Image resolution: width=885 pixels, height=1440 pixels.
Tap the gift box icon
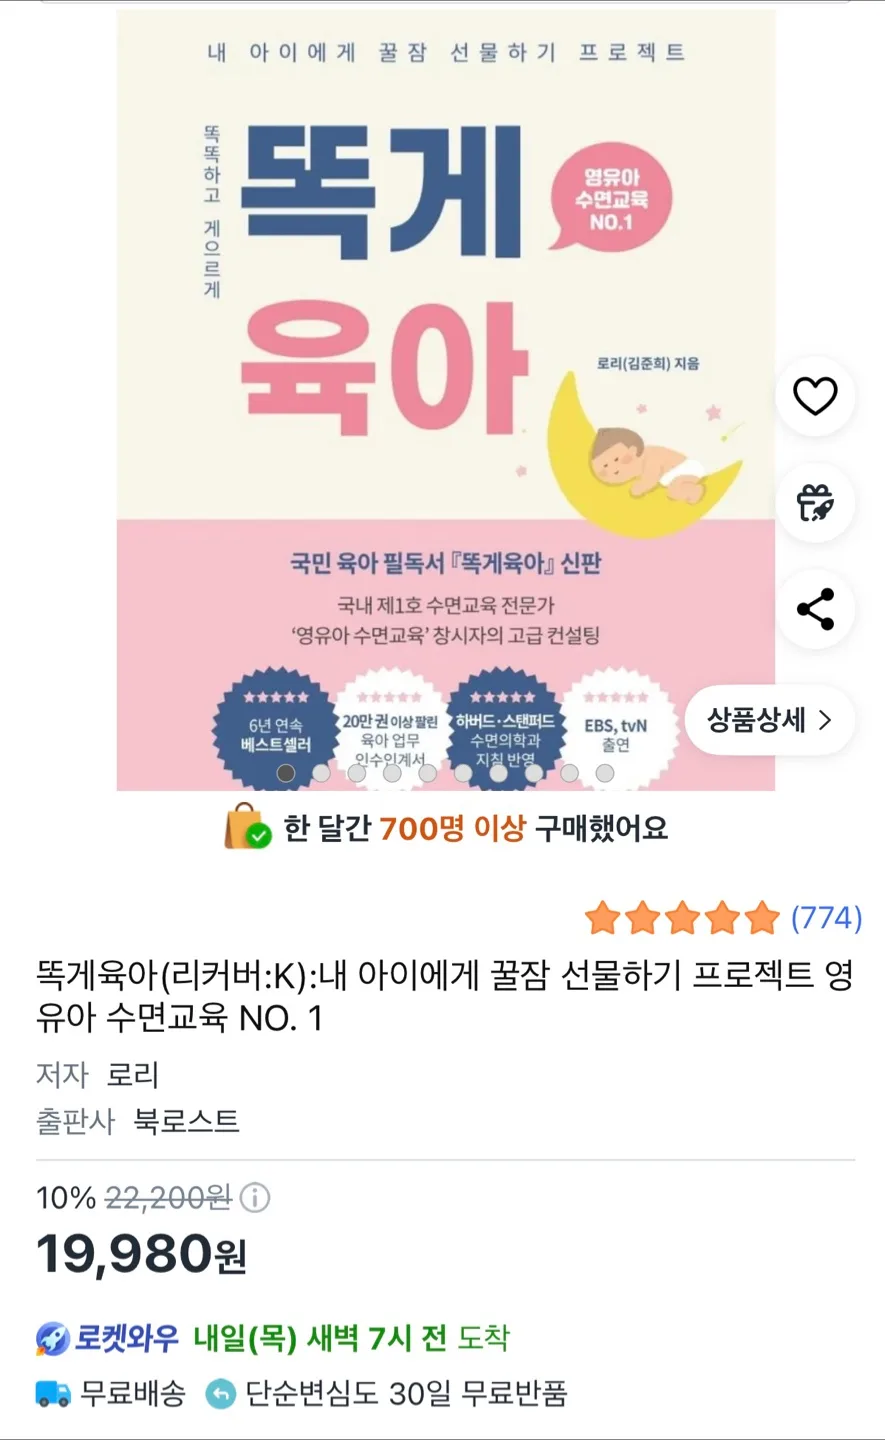click(815, 503)
